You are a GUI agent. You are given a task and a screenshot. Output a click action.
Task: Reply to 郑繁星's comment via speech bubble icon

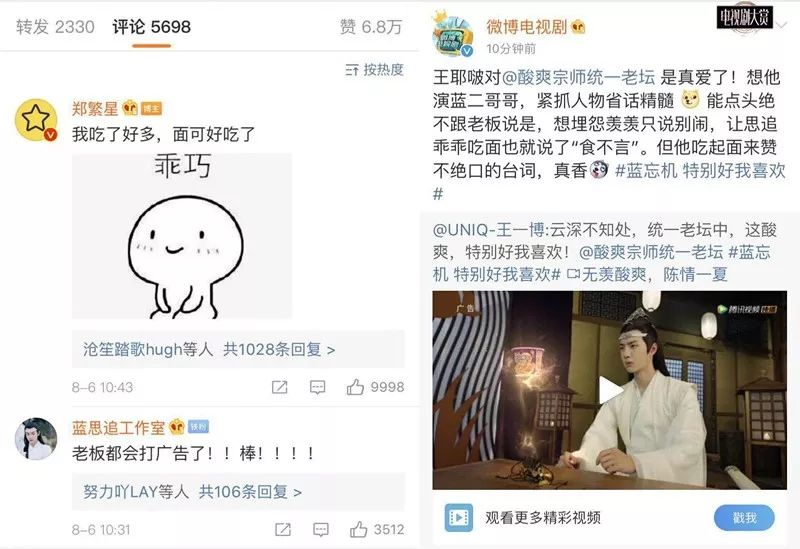point(317,388)
